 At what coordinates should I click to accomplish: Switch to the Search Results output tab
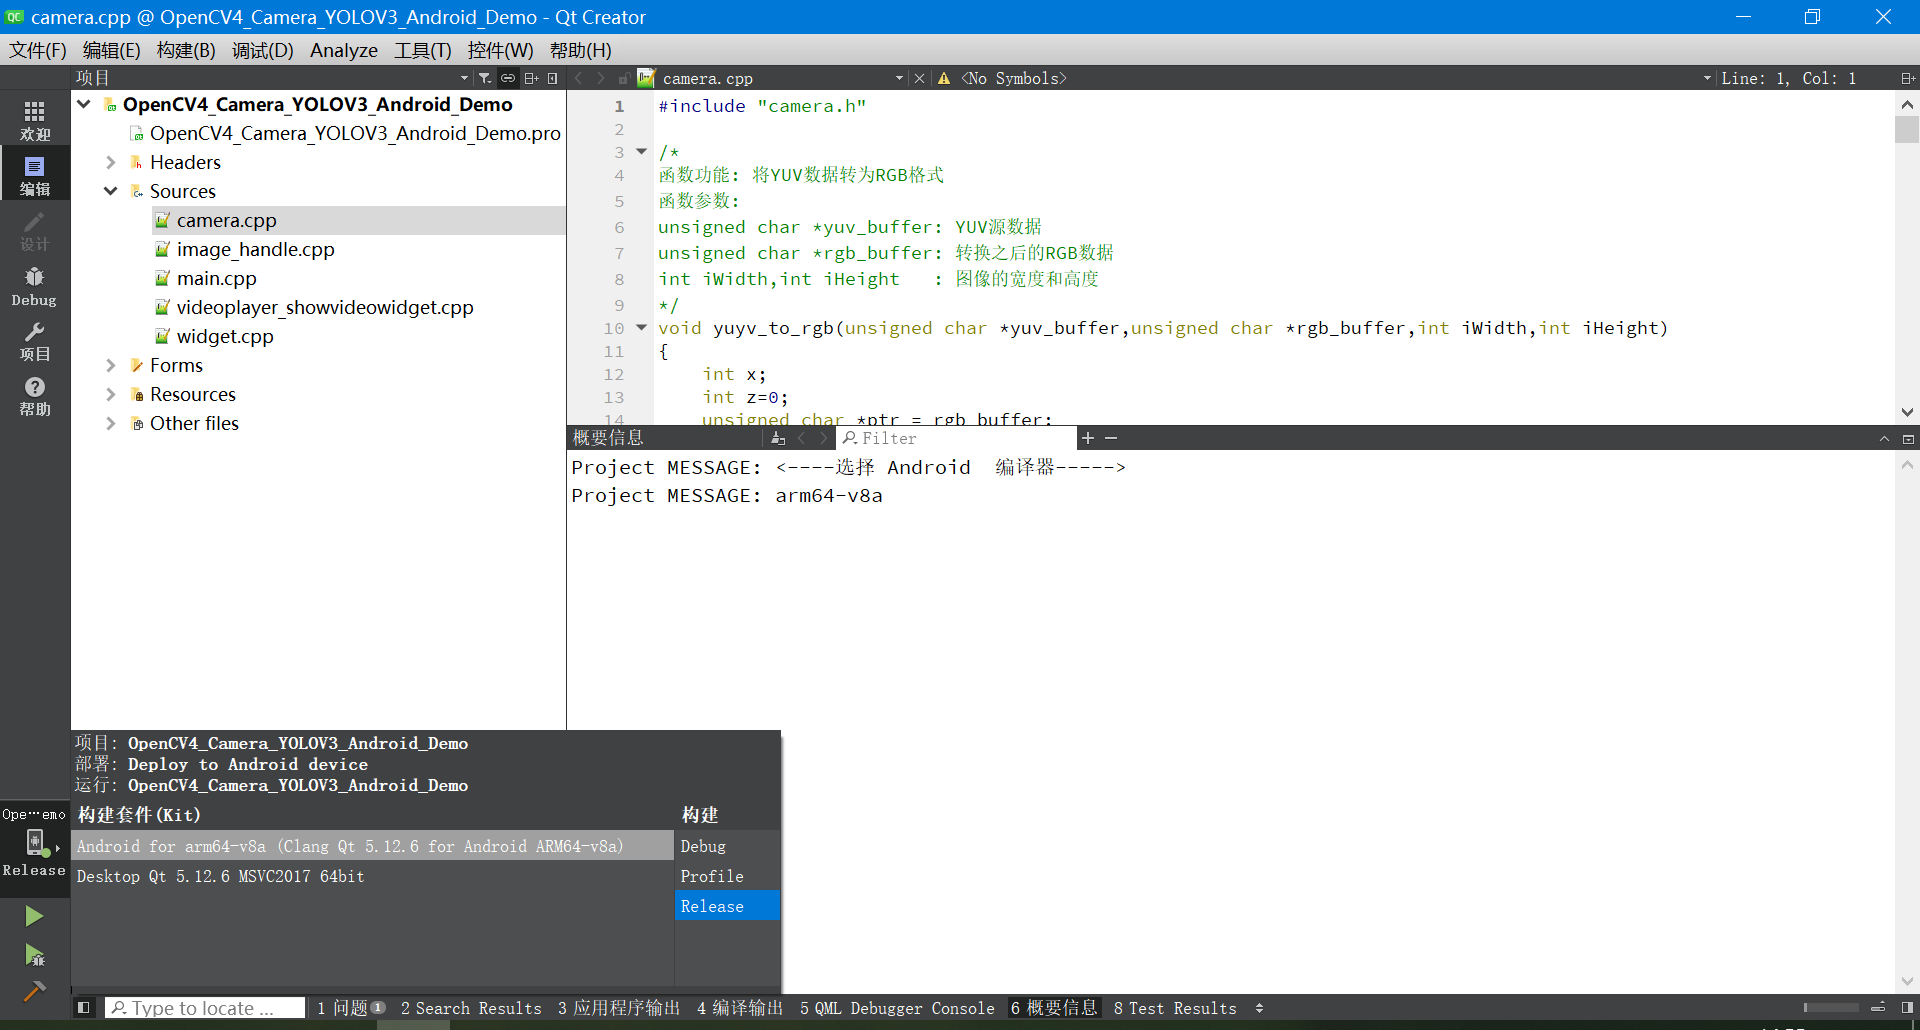point(470,1008)
